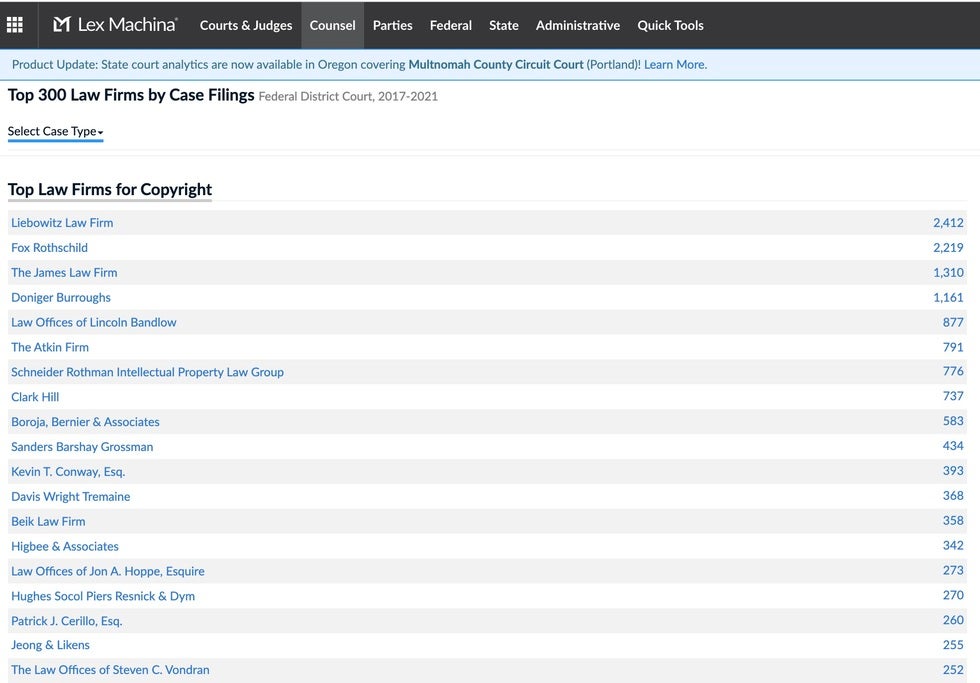980x683 pixels.
Task: Open Hughes Socol Piers Resnick & Dym
Action: coord(103,596)
